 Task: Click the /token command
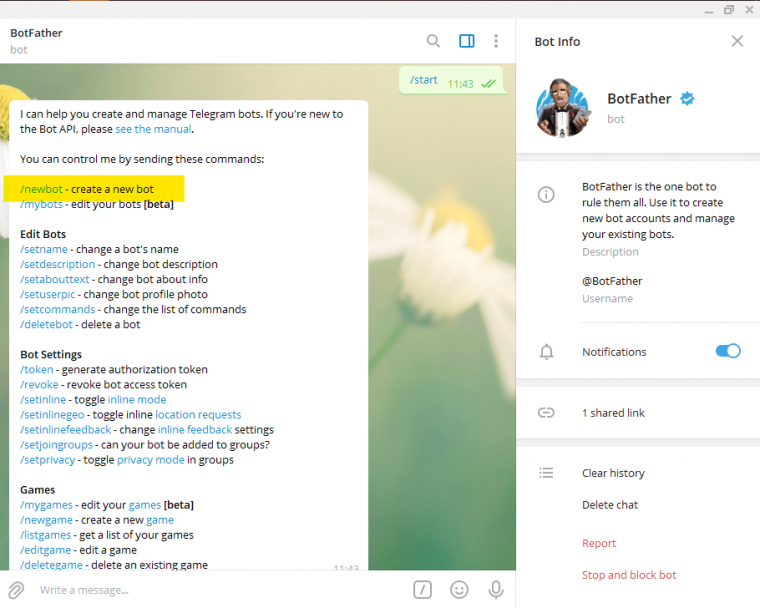(37, 369)
